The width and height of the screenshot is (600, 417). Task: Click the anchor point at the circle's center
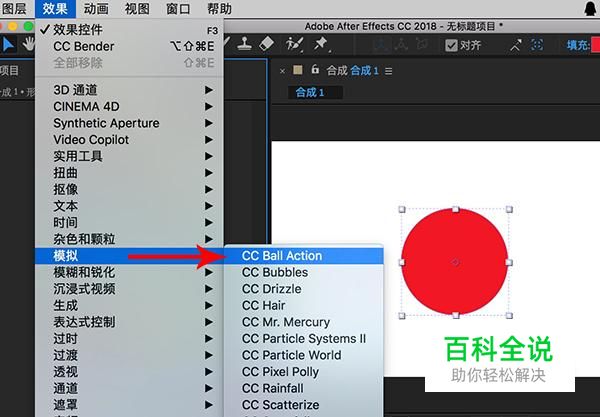455,262
